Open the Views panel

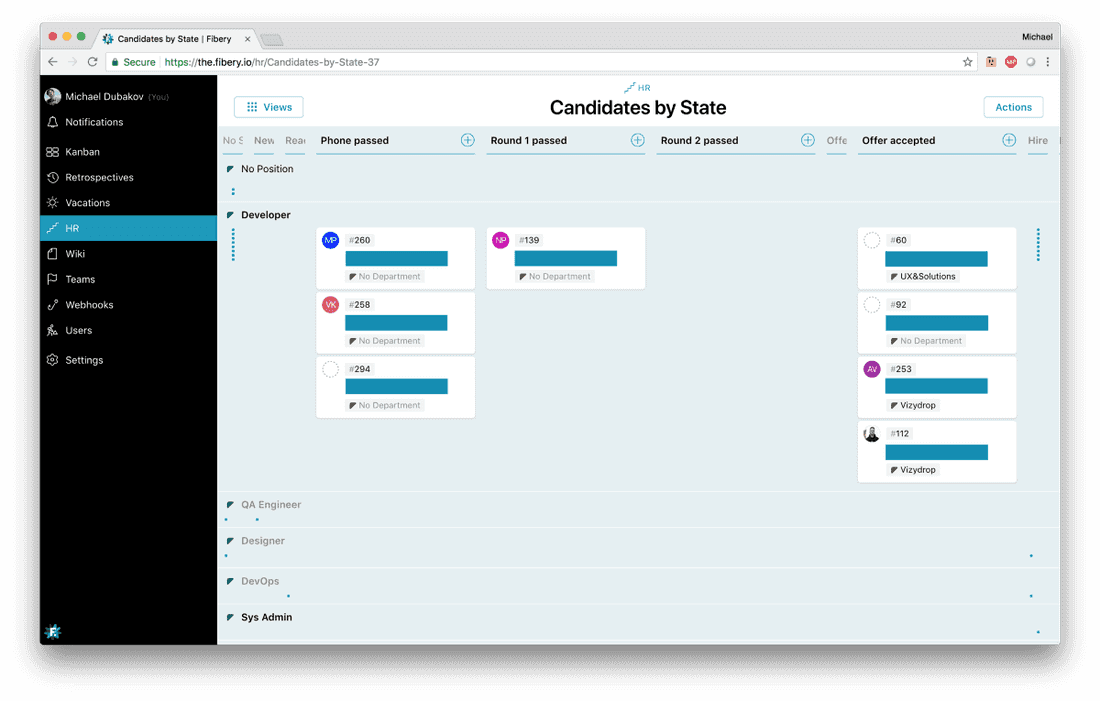pyautogui.click(x=268, y=107)
